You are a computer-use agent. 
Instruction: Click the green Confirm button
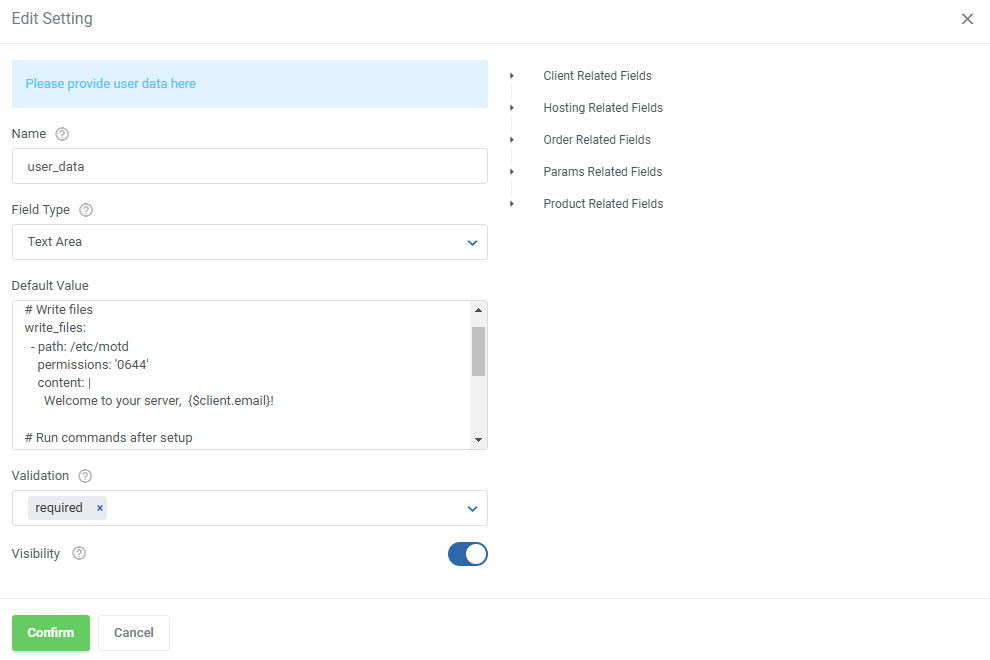click(51, 633)
